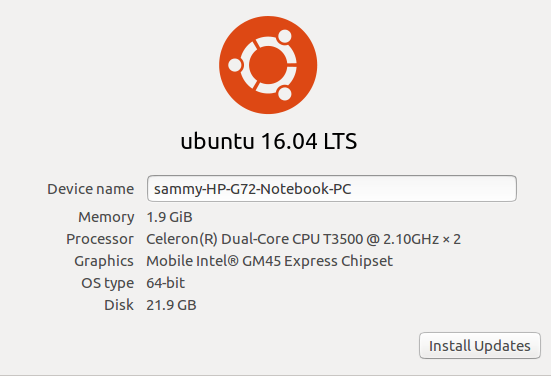This screenshot has width=551, height=376.
Task: Click the 'Graphics' label
Action: [104, 261]
